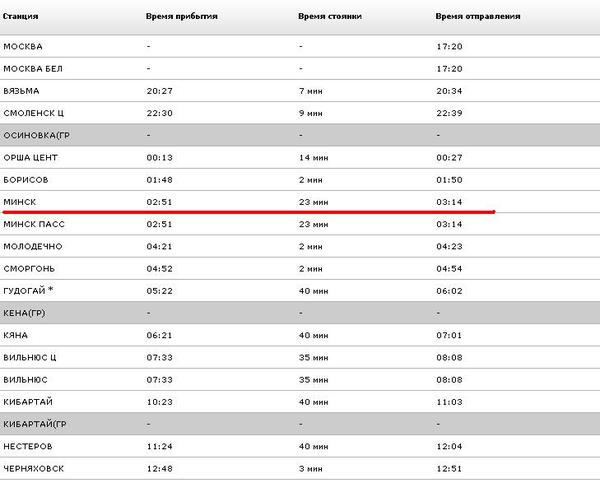Click the Станция column header

20,17
